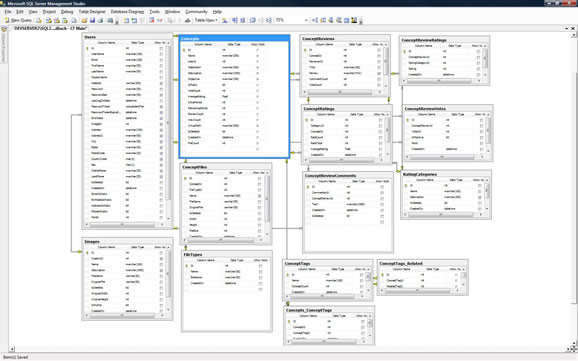Click the View Page Breaks icon
Viewport: 578px width, 361px height.
pyautogui.click(x=234, y=20)
